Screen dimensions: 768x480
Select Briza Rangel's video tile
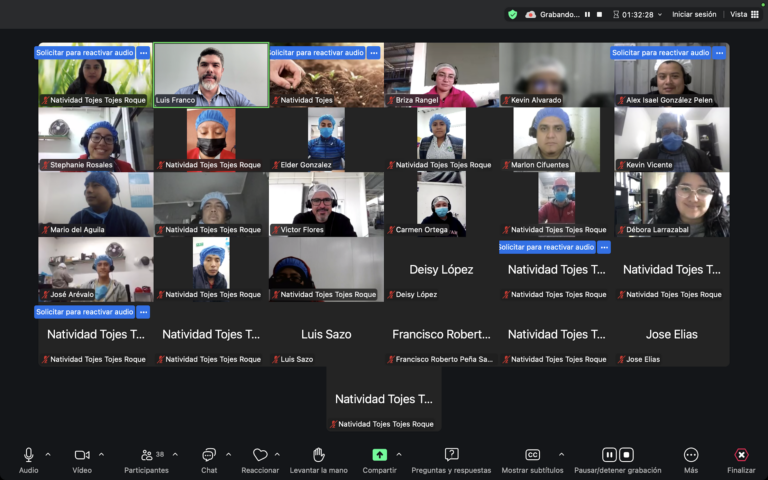point(441,75)
